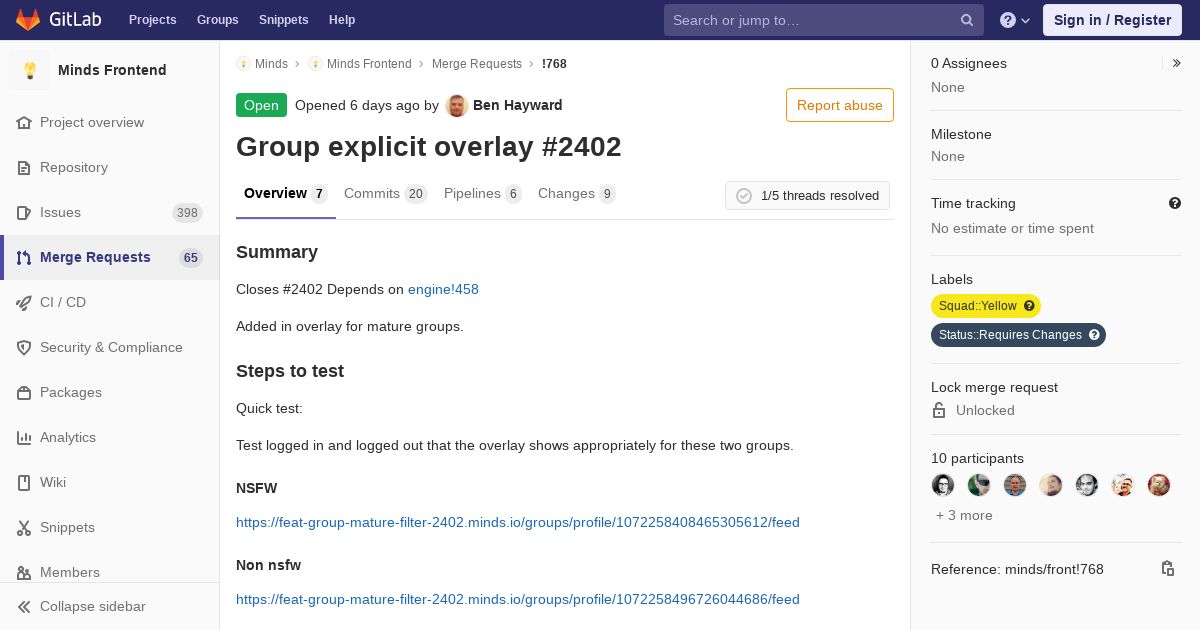Click the !768 breadcrumb
The height and width of the screenshot is (630, 1200).
pos(554,64)
